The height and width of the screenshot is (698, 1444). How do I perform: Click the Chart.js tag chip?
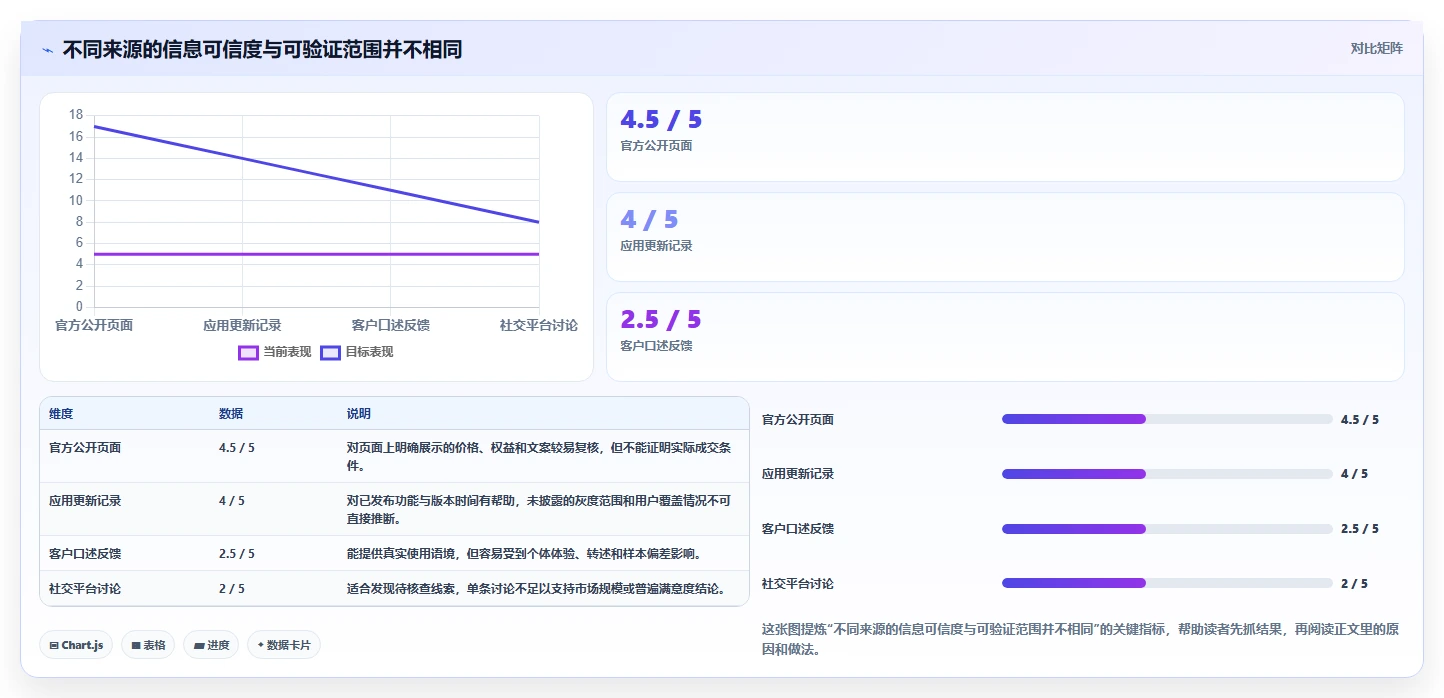coord(76,645)
